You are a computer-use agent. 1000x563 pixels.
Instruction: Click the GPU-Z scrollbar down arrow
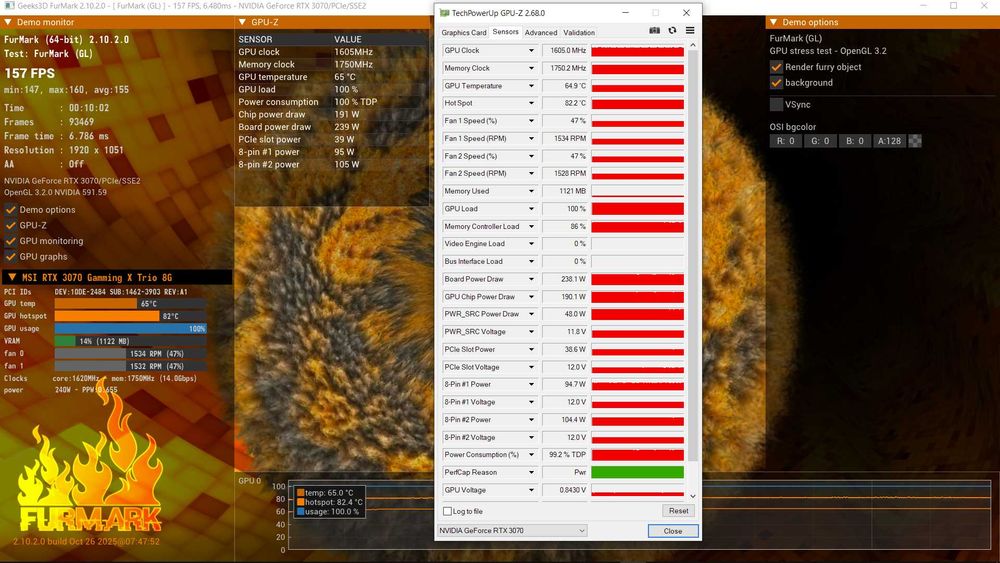point(693,496)
